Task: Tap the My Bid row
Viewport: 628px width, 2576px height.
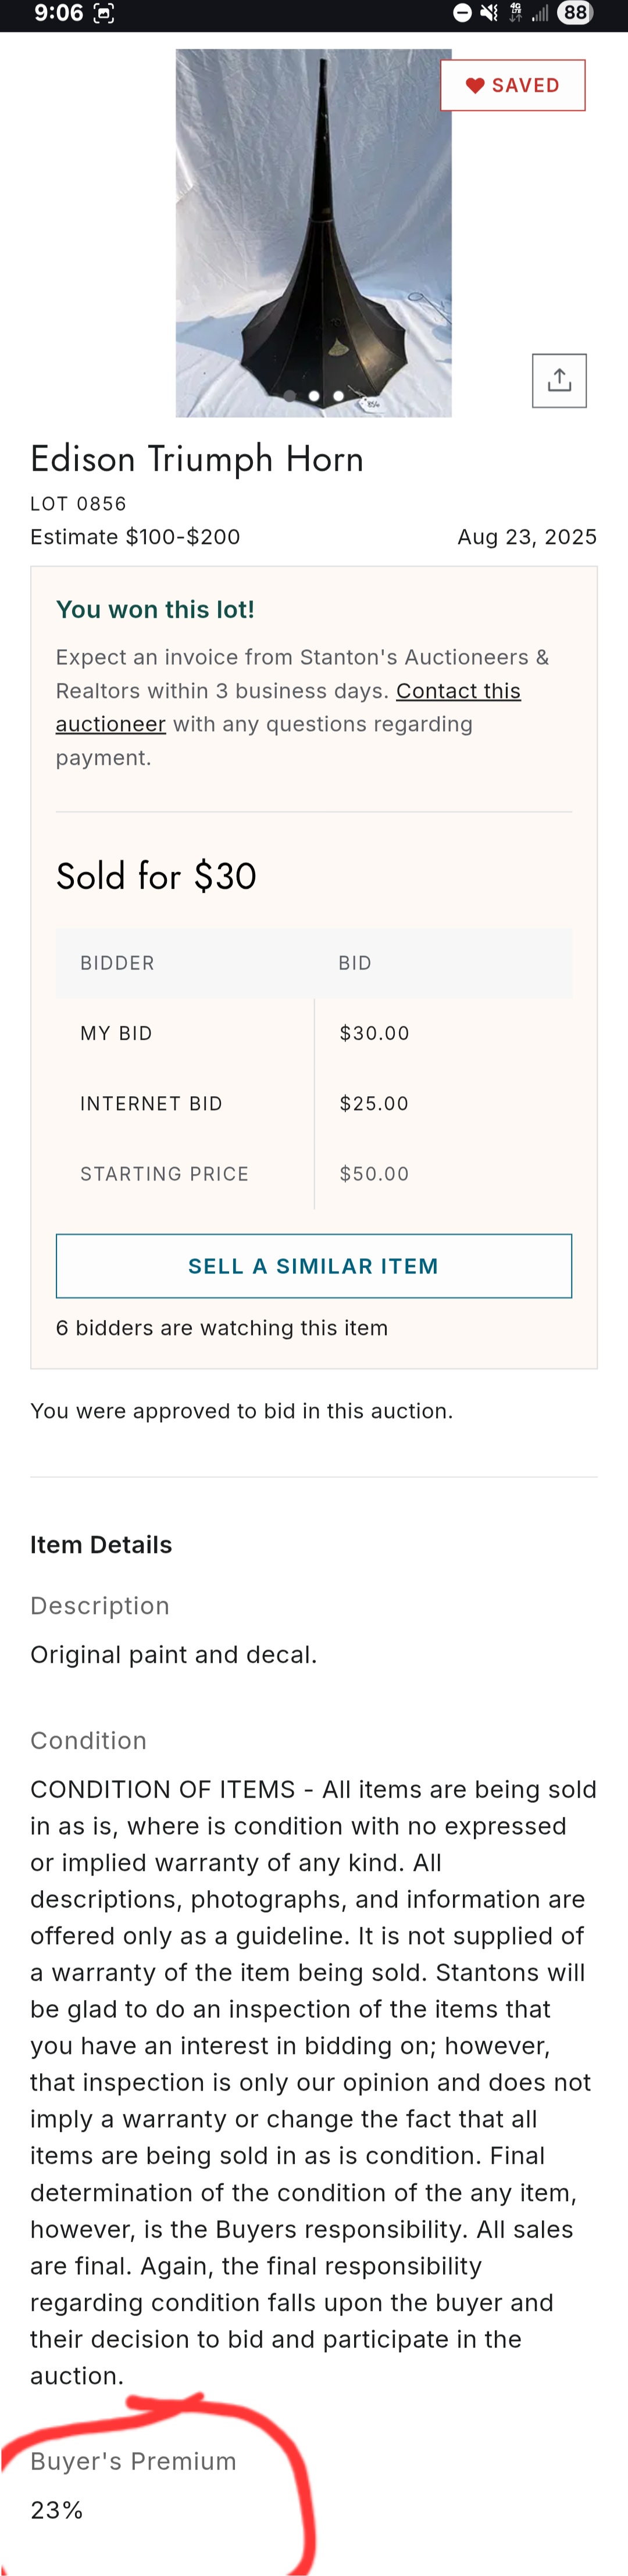Action: pos(313,1033)
